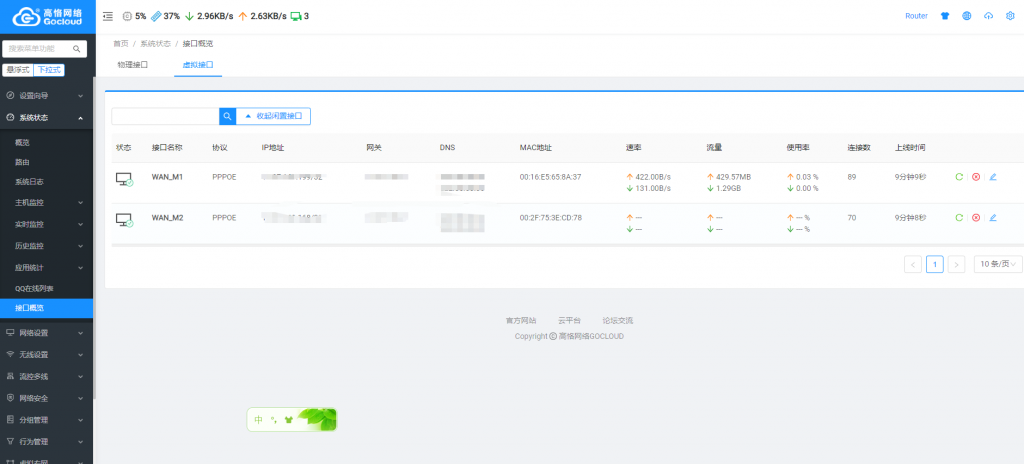
Task: Expand the 网络设置 sidebar menu
Action: (x=46, y=332)
